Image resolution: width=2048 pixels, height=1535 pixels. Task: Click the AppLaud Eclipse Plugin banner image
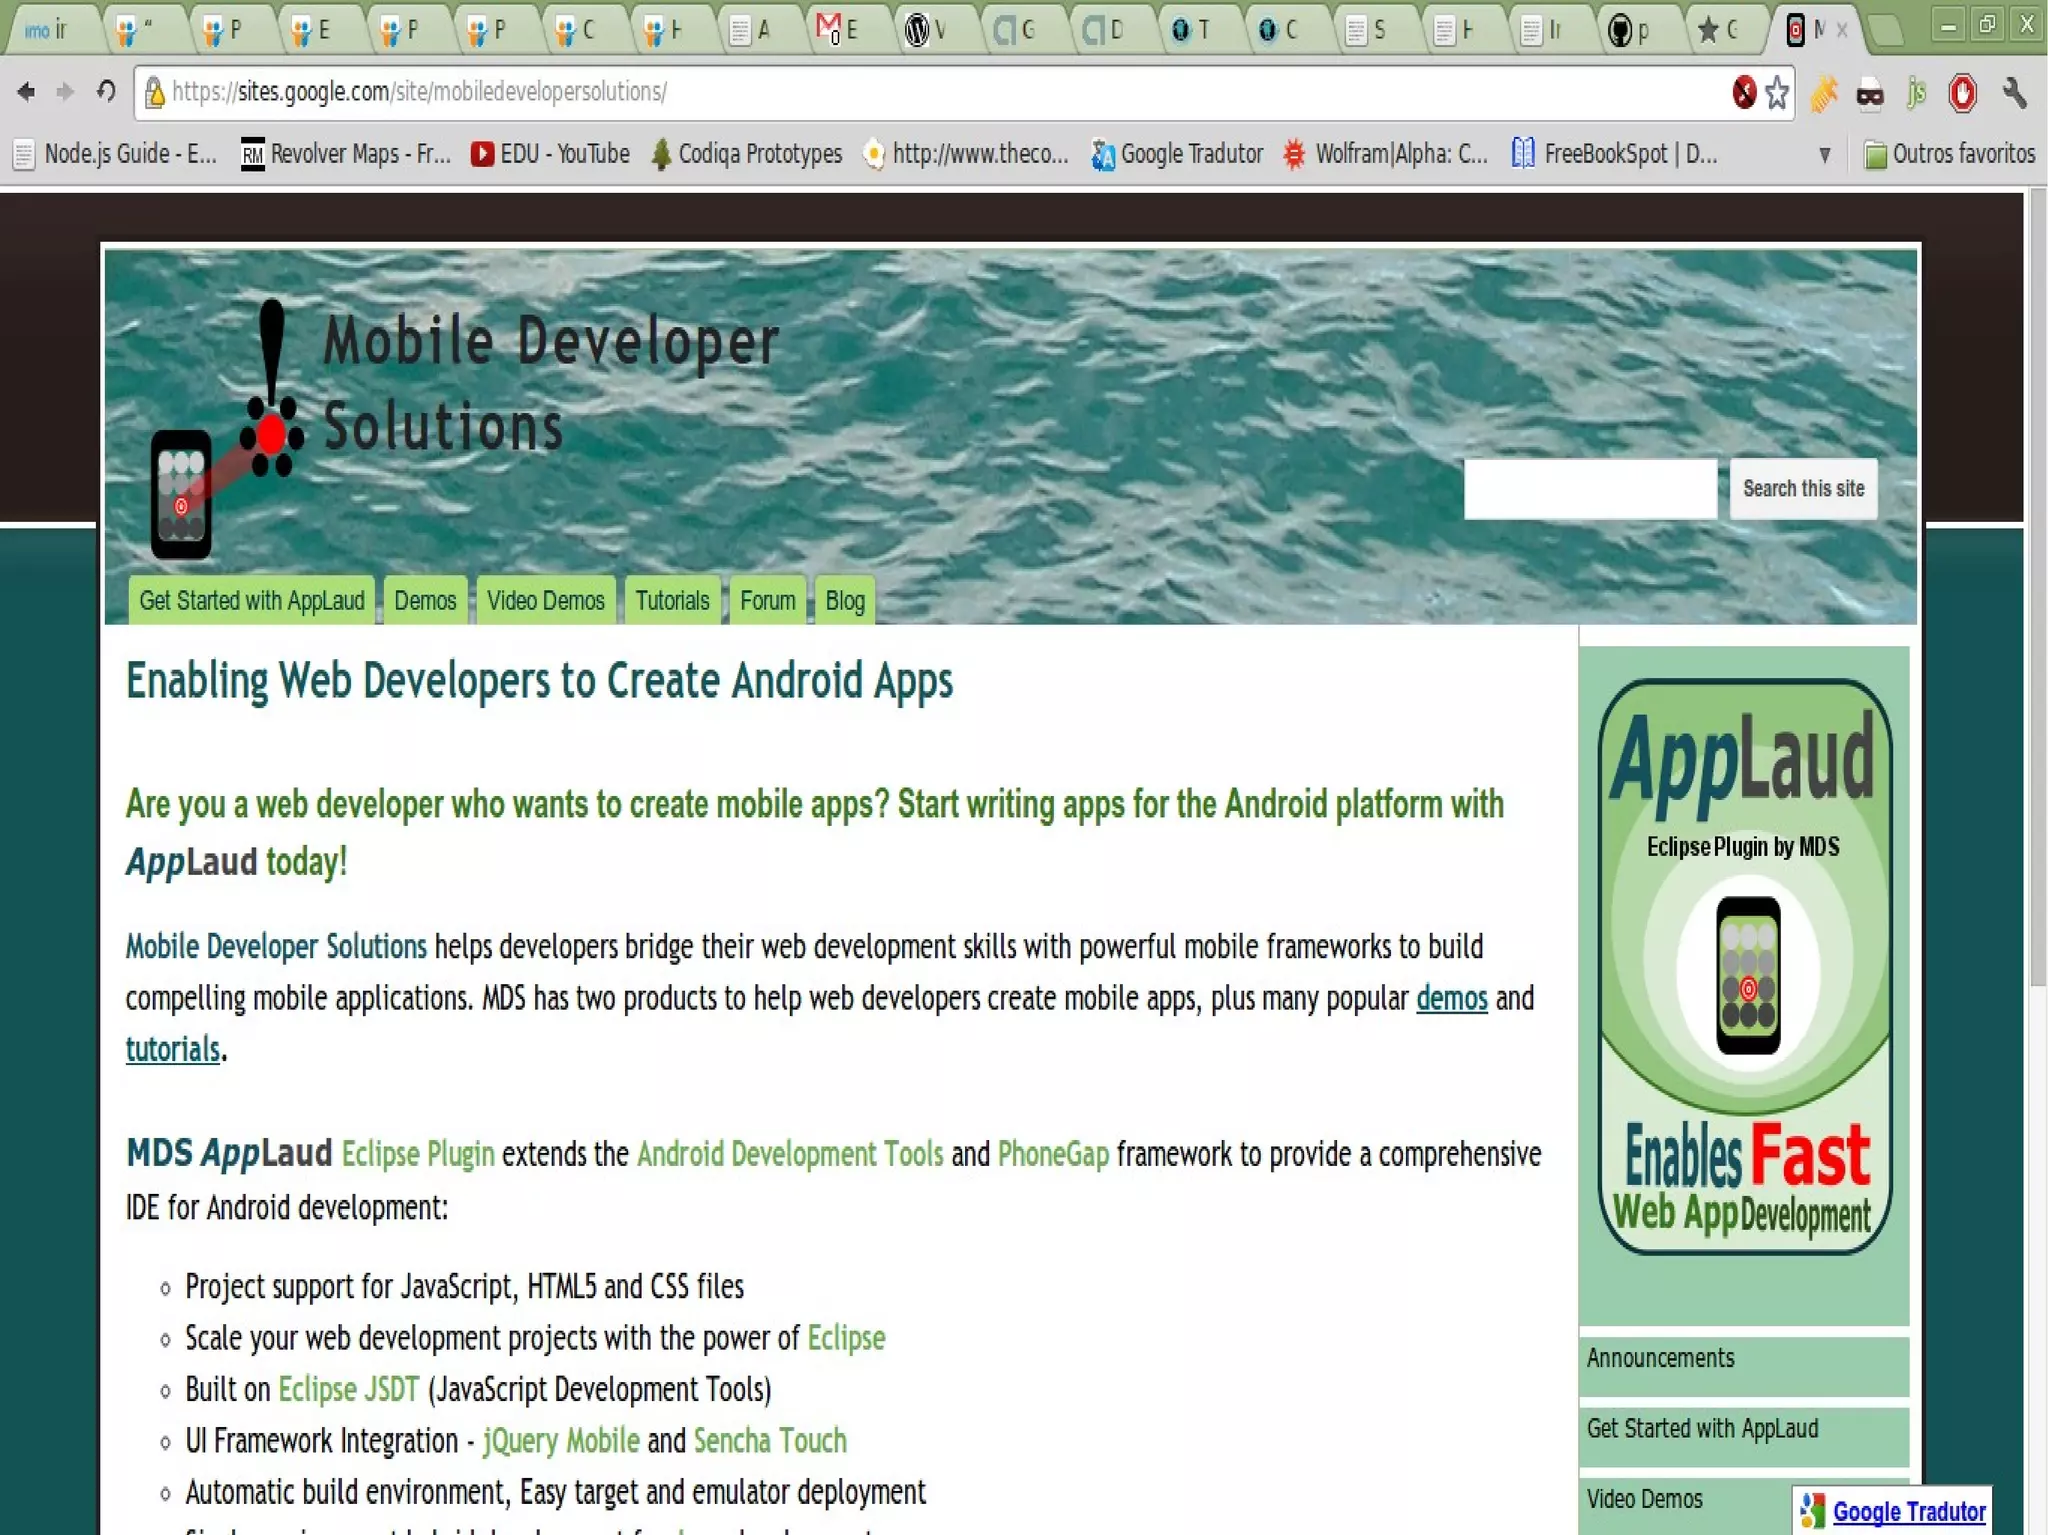point(1744,966)
